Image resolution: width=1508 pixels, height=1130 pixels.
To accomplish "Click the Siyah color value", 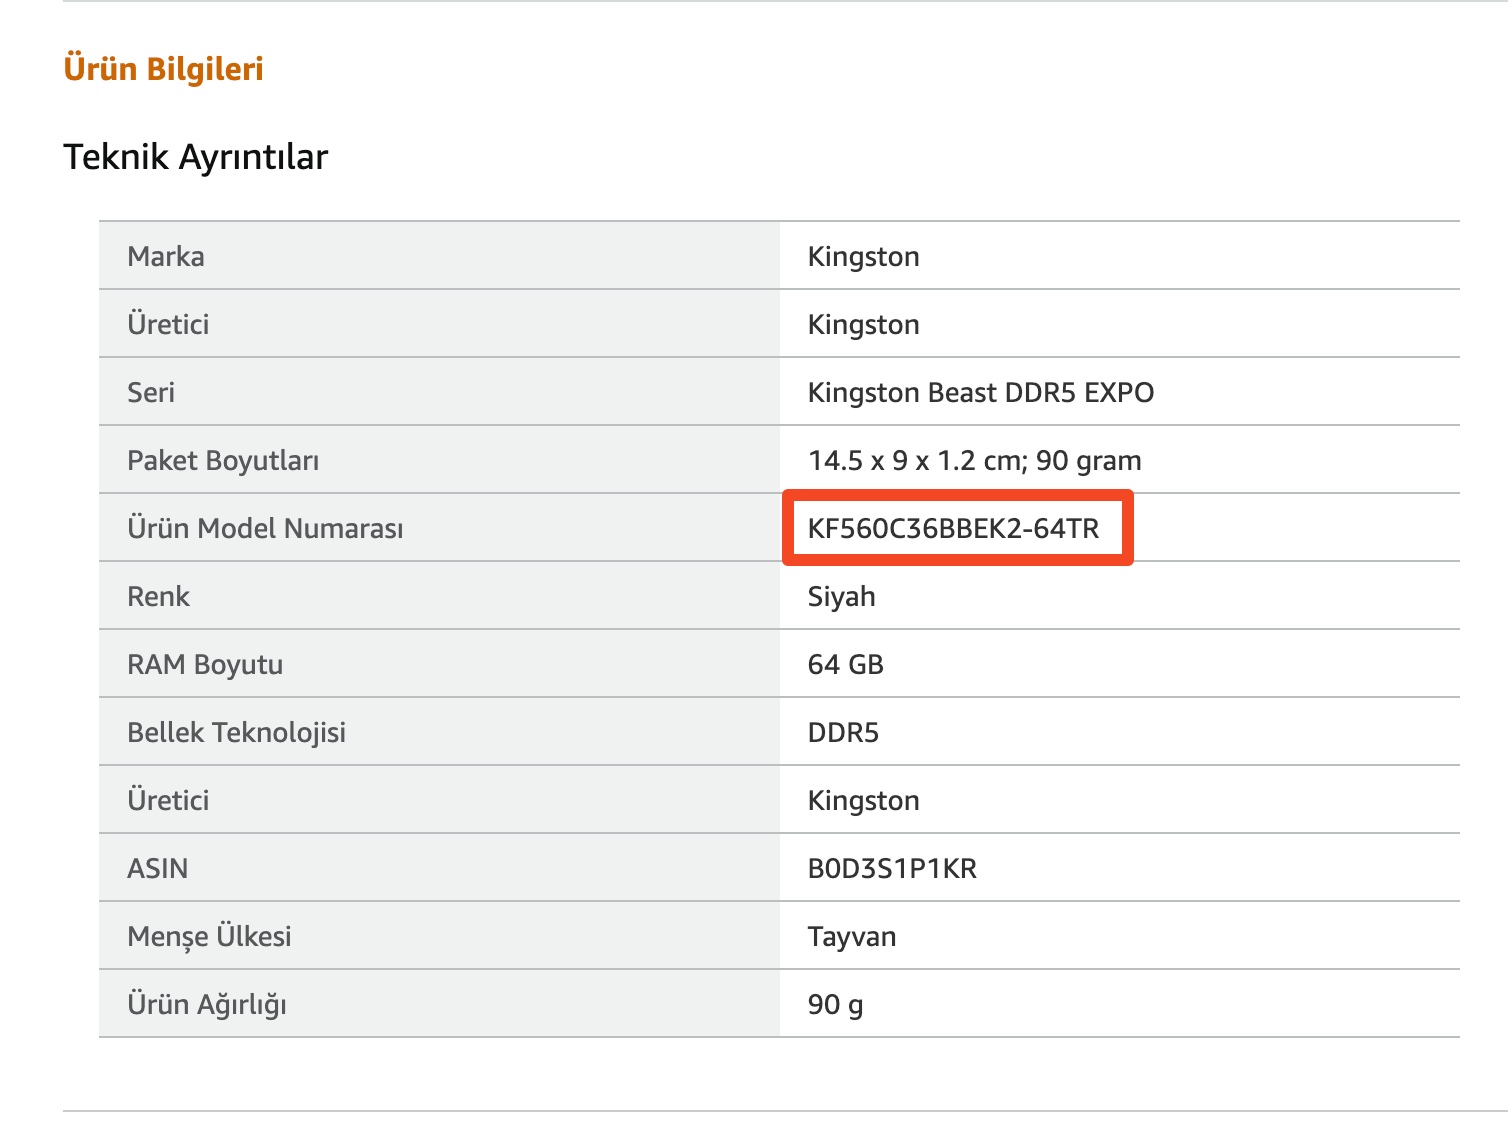I will pos(841,596).
